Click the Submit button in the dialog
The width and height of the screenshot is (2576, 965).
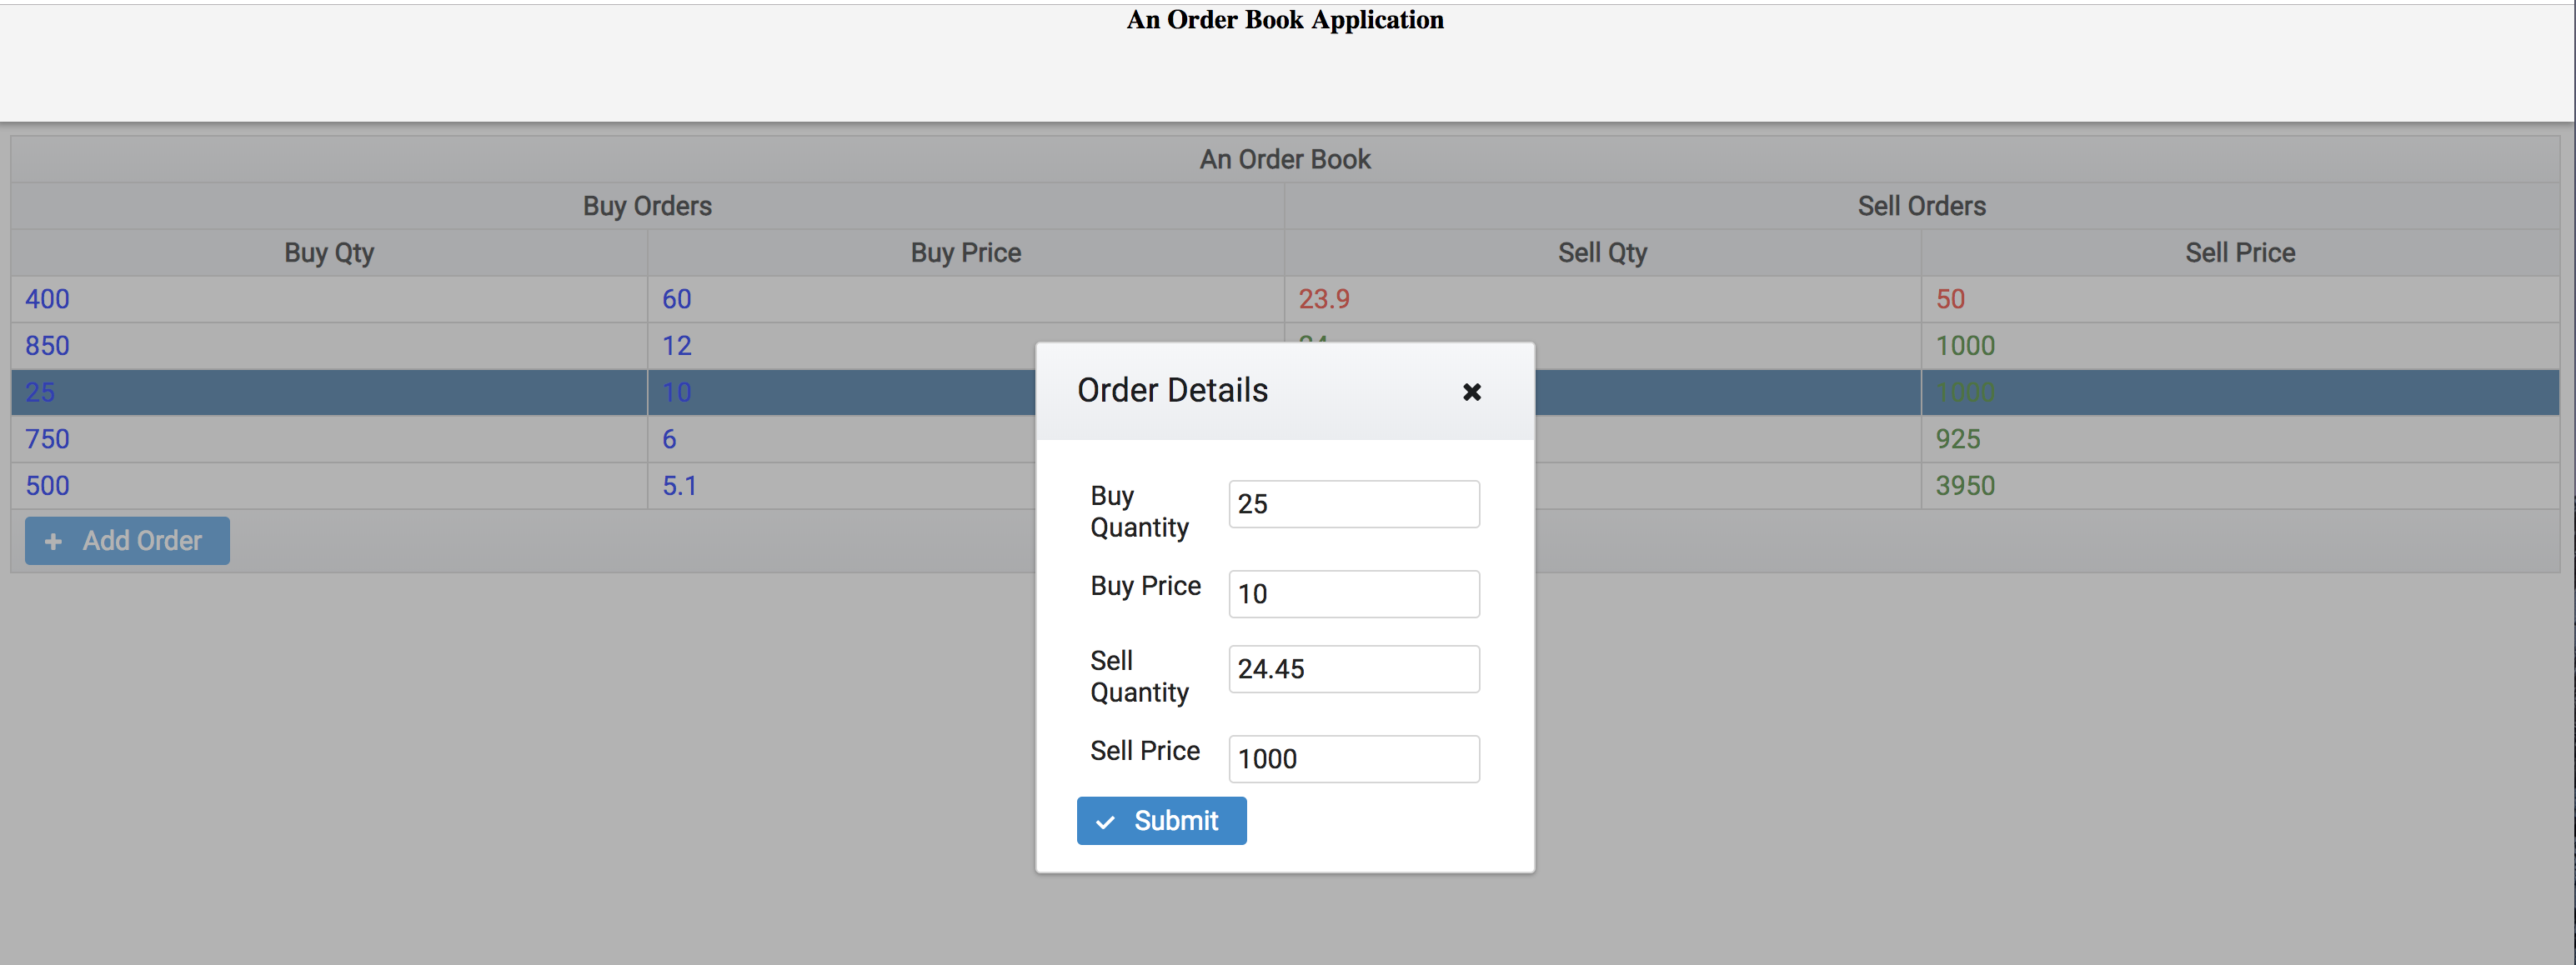1161,820
